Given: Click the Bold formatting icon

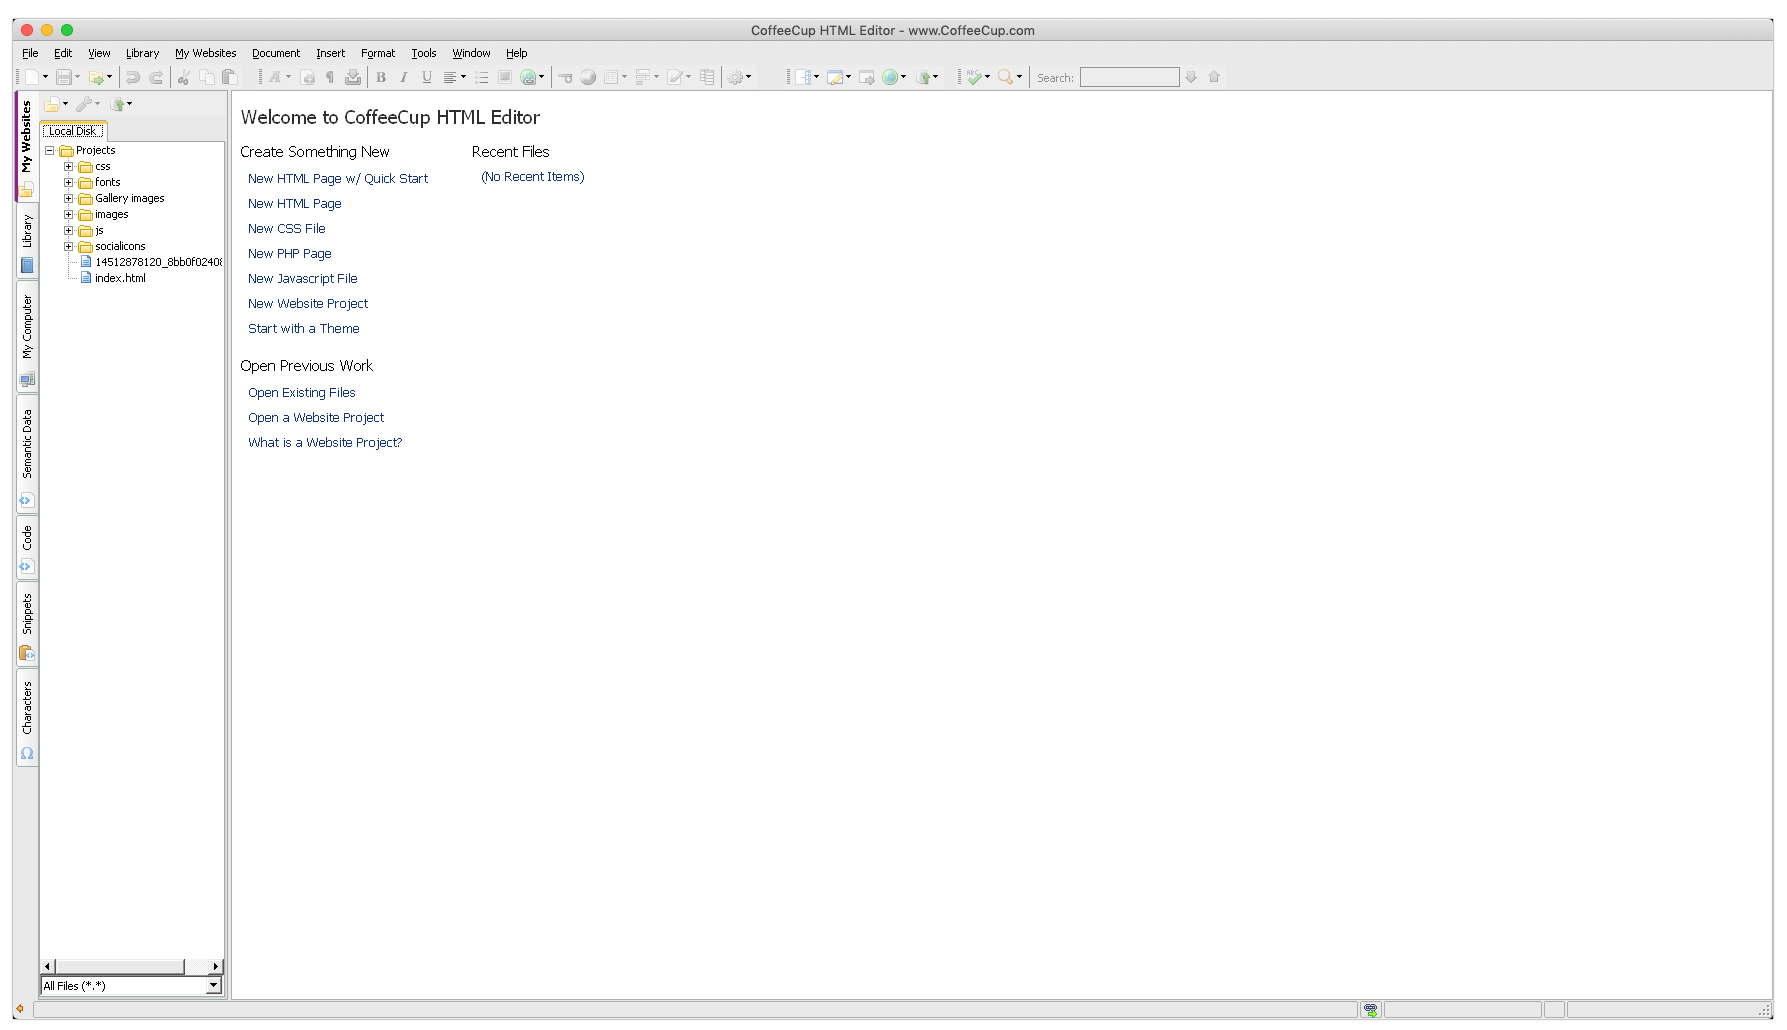Looking at the screenshot, I should click(x=381, y=77).
